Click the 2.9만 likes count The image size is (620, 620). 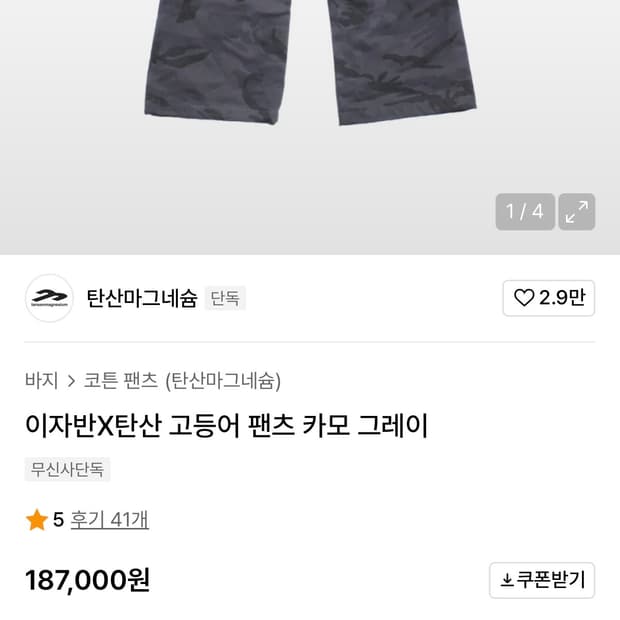coord(562,298)
